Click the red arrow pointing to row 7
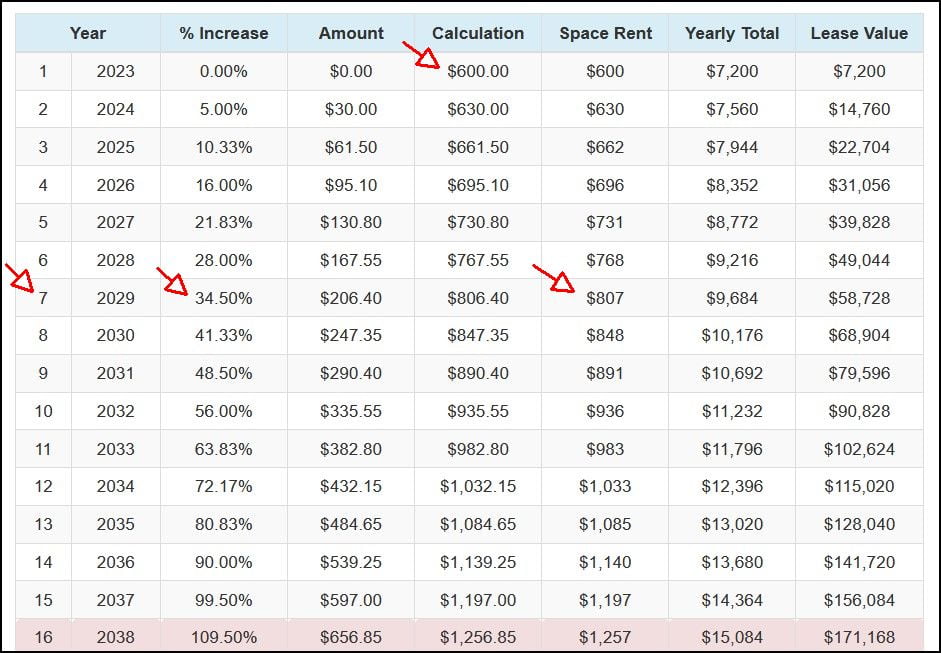Viewport: 941px width, 653px height. (x=19, y=277)
